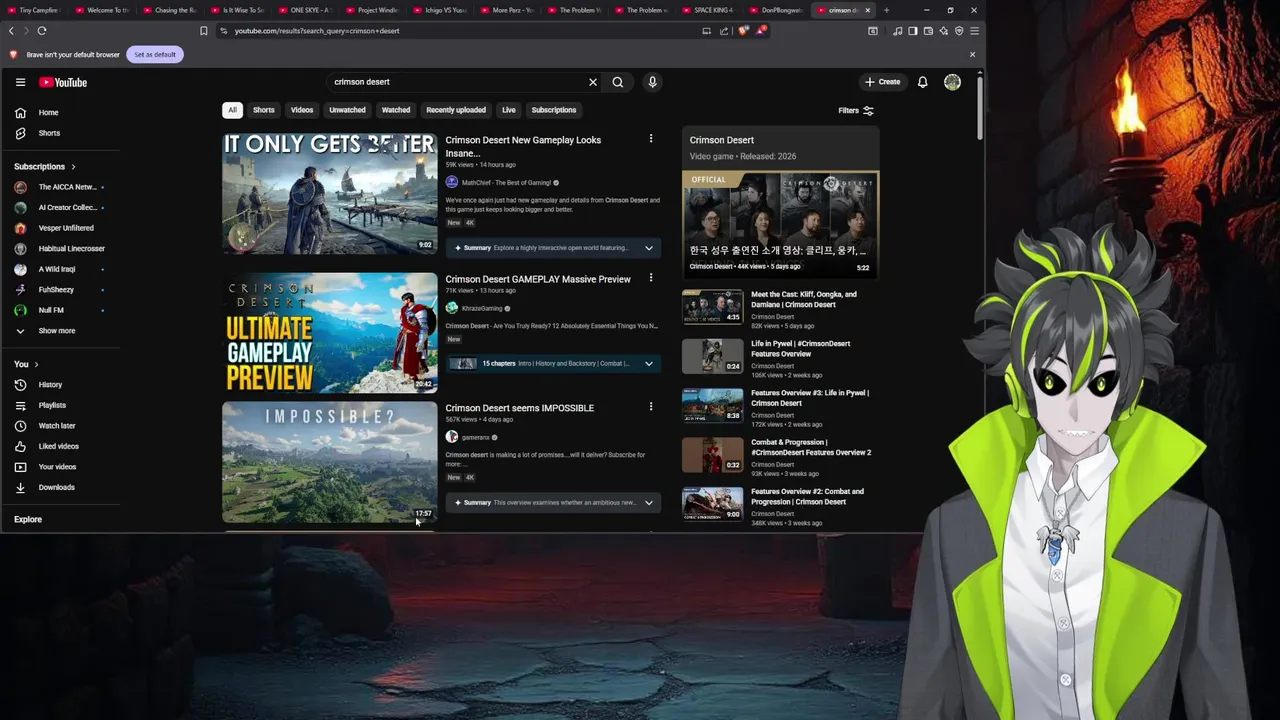Open Liked videos list
This screenshot has width=1280, height=720.
[60, 446]
